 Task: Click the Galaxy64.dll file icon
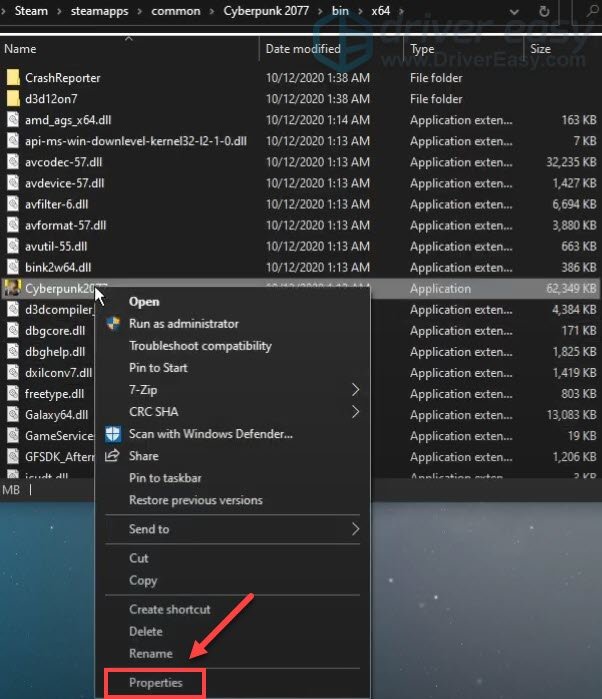[x=13, y=415]
